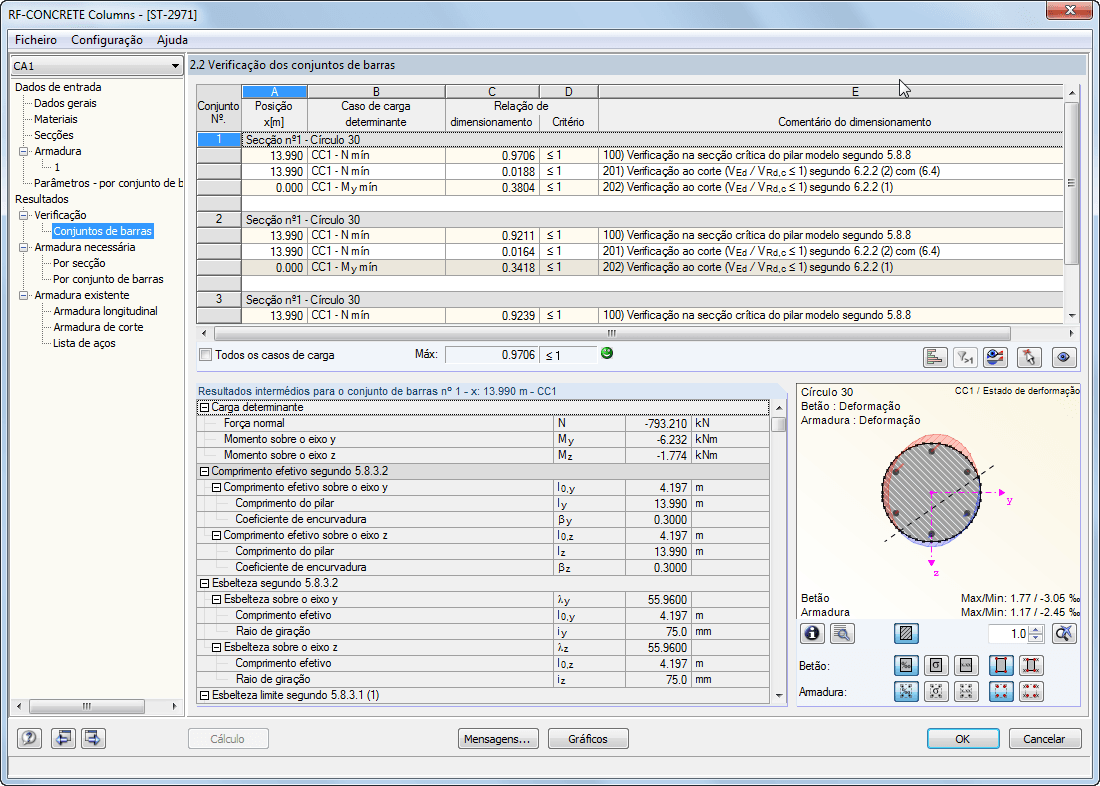1100x786 pixels.
Task: Go to the previous window with left arrow icon
Action: [62, 739]
